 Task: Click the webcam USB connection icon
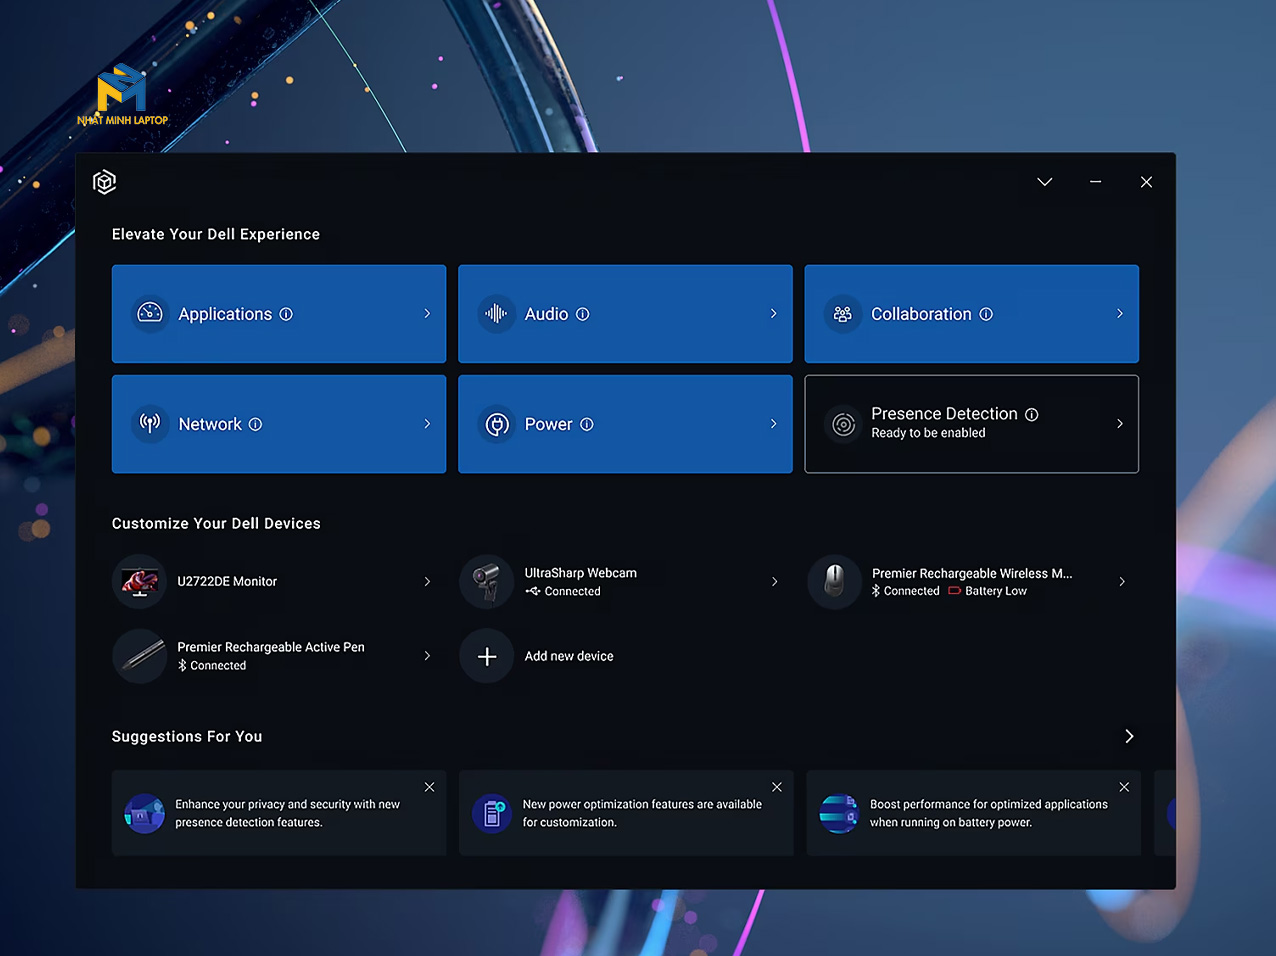pos(533,591)
